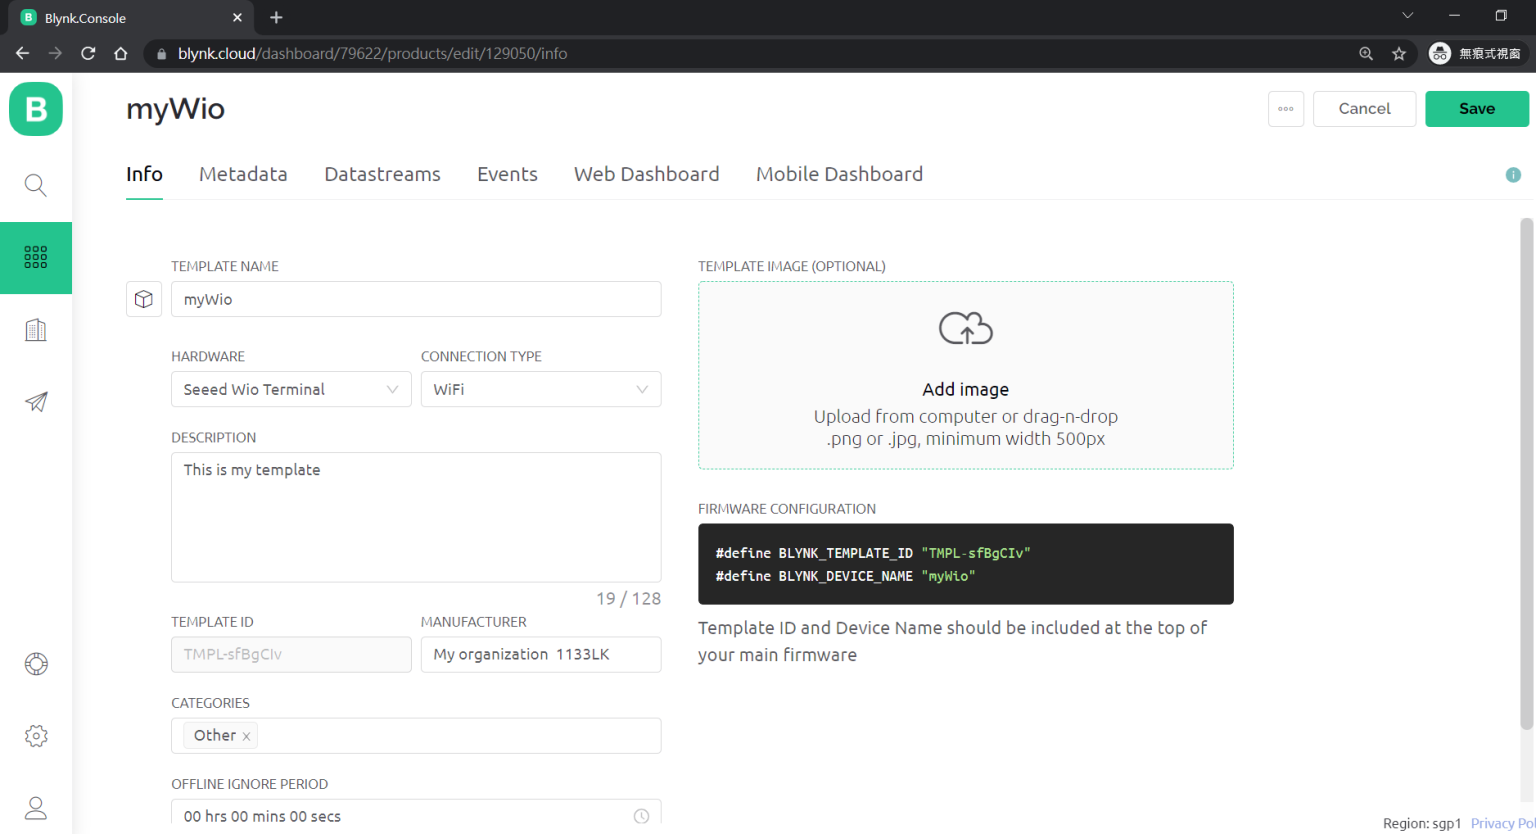Open the paper plane icon in sidebar
Viewport: 1536px width, 834px height.
tap(36, 402)
